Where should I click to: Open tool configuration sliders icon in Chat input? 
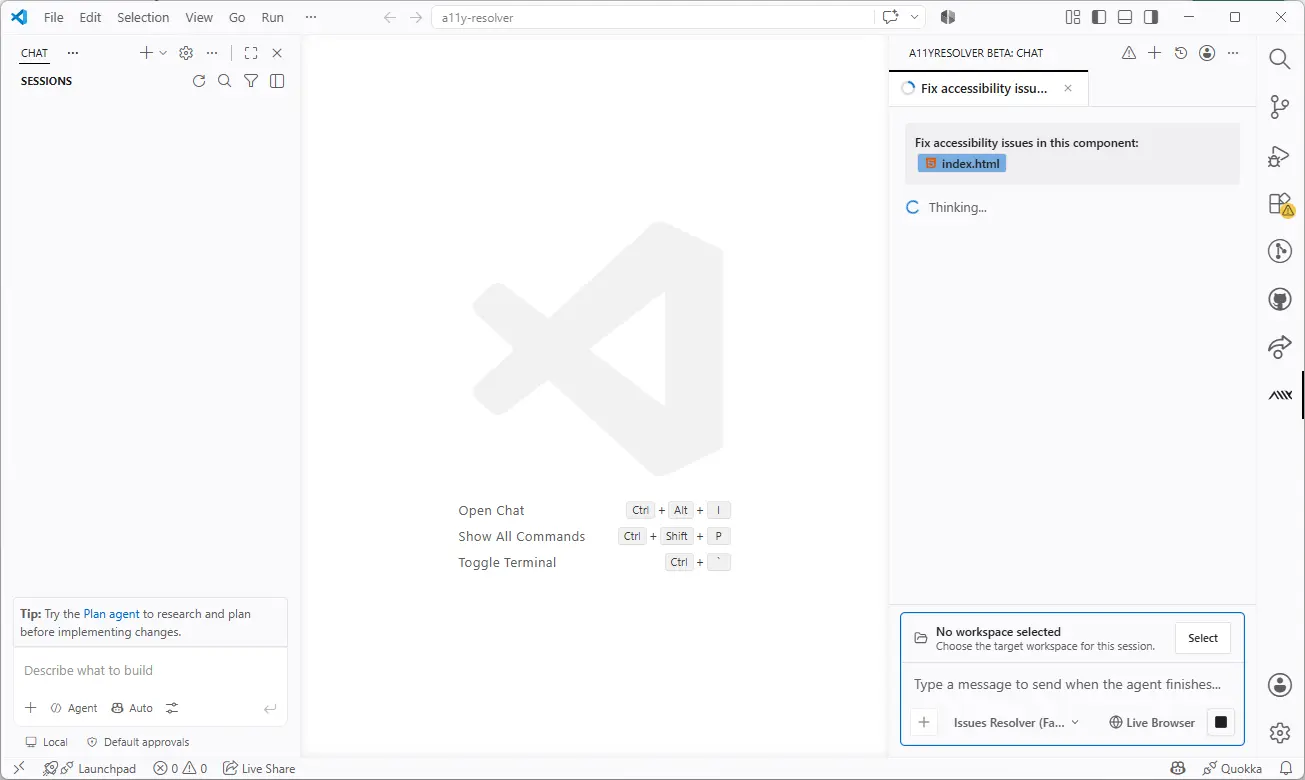coord(172,708)
